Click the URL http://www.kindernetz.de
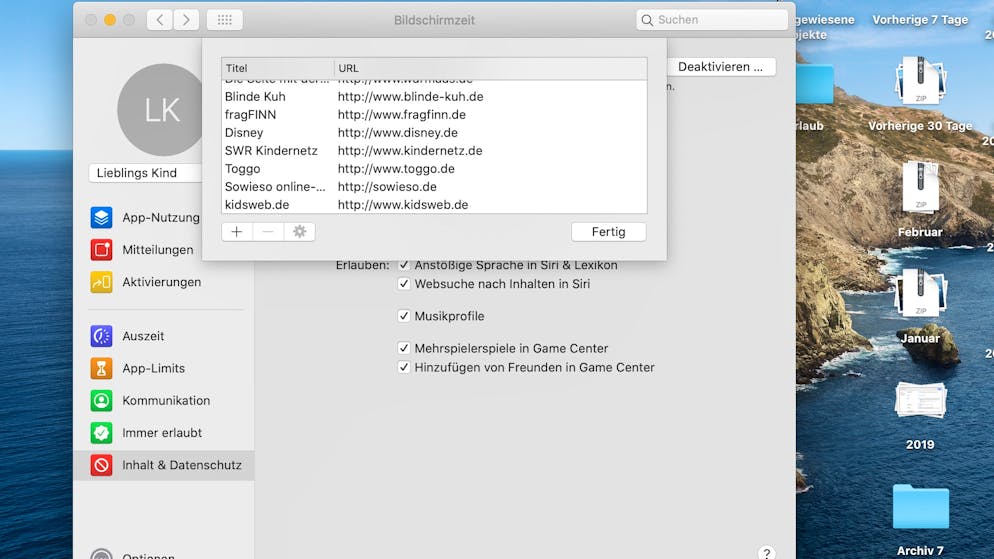This screenshot has width=994, height=559. pos(410,151)
